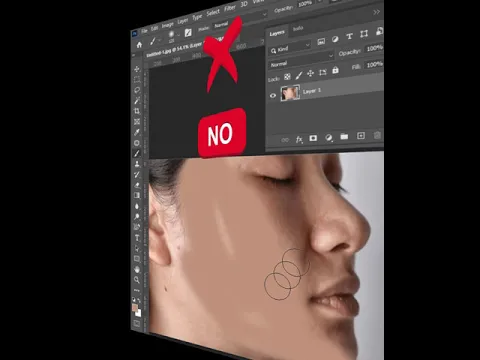Click the Add layer mask icon

[x=313, y=138]
